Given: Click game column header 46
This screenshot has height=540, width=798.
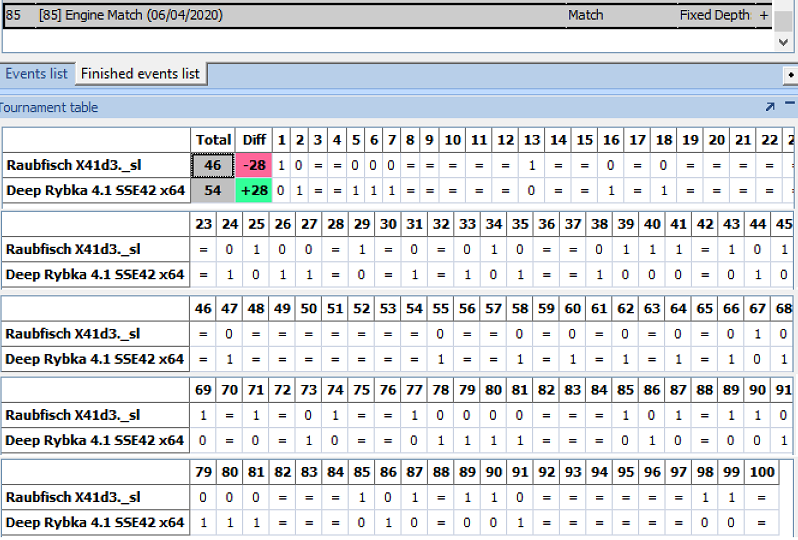Looking at the screenshot, I should [x=203, y=309].
